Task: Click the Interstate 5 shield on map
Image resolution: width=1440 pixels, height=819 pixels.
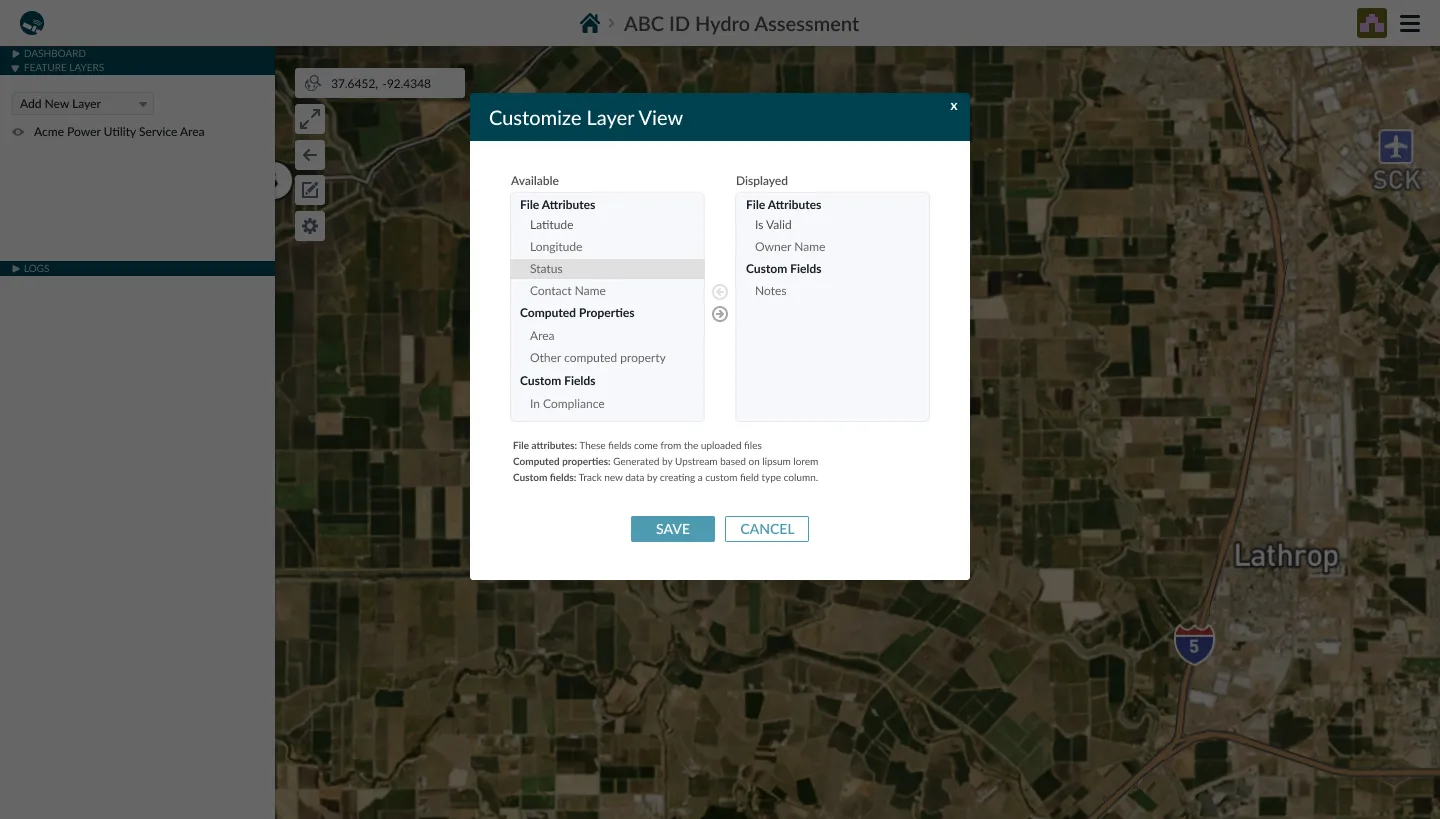Action: click(1194, 645)
